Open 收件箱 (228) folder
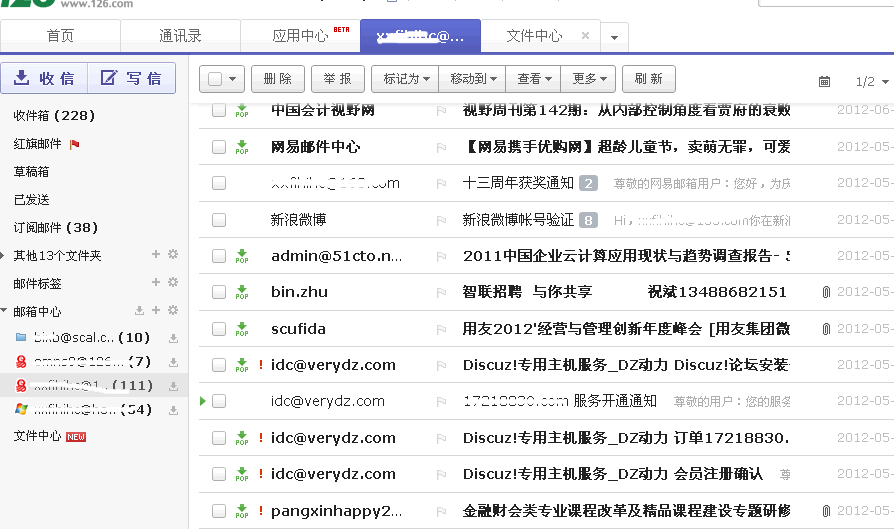 pos(54,116)
